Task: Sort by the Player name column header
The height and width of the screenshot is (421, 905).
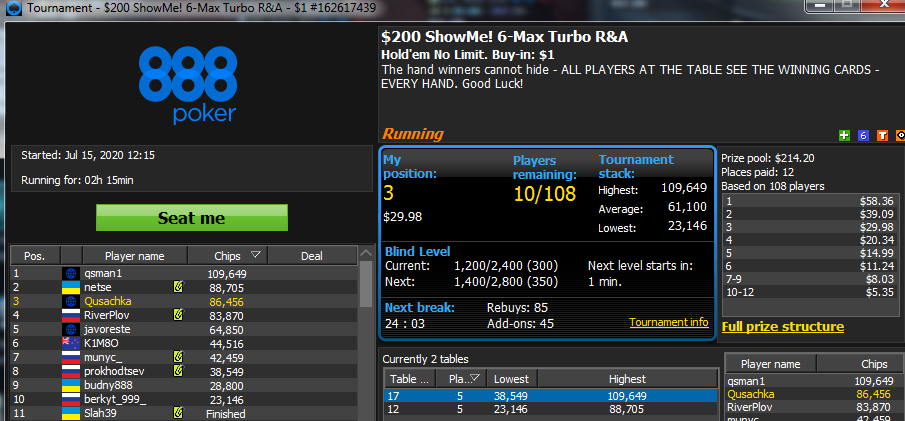Action: 135,256
